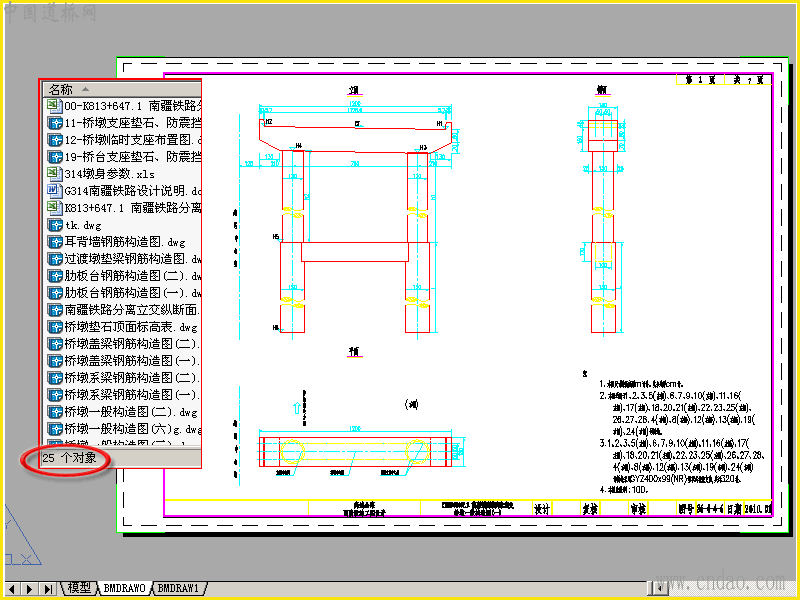Select the tk.dwg drawing file icon
The height and width of the screenshot is (600, 800).
point(55,225)
